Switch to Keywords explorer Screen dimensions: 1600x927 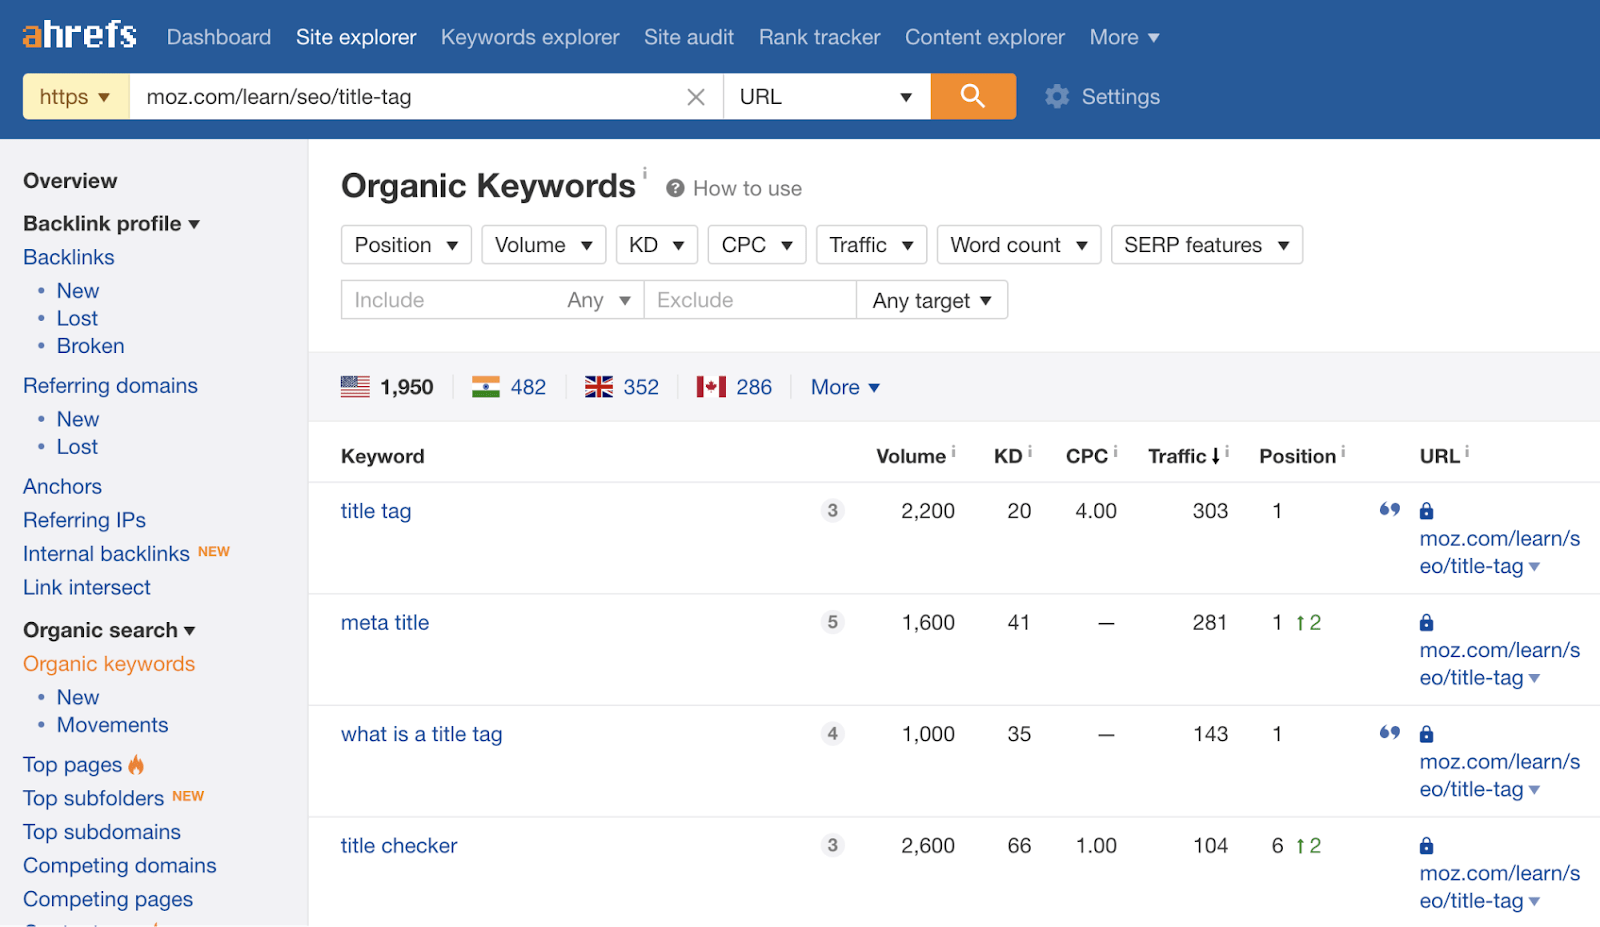(530, 37)
